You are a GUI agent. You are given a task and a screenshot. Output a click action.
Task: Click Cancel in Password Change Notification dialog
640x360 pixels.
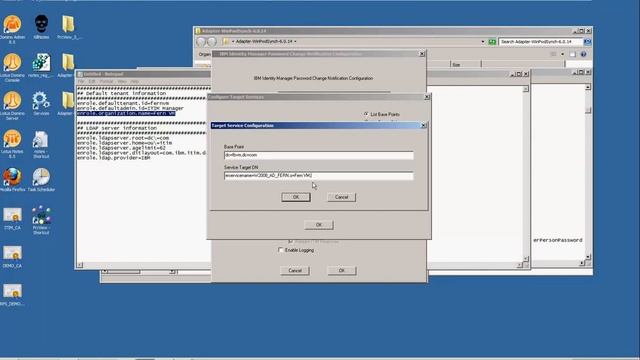click(295, 271)
